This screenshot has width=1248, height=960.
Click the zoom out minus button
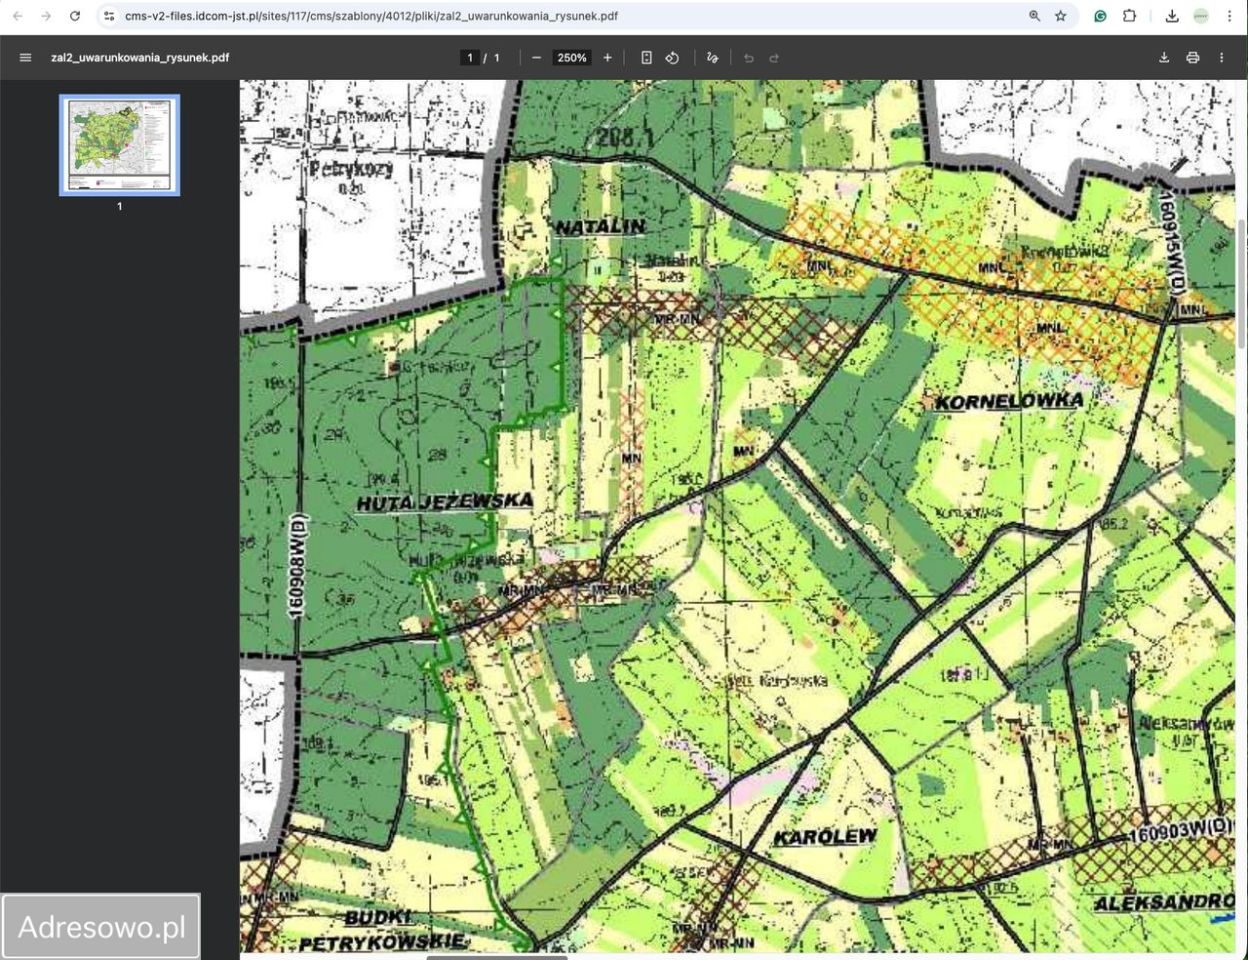[x=537, y=58]
